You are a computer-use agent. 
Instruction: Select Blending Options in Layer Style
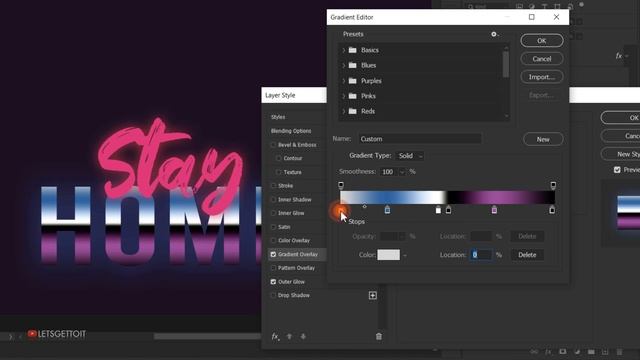click(x=291, y=131)
